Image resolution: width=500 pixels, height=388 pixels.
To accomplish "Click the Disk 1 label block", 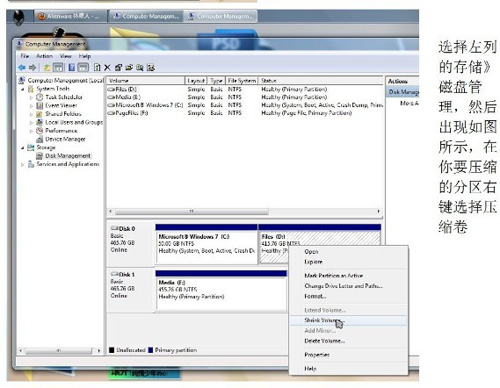I will 131,289.
